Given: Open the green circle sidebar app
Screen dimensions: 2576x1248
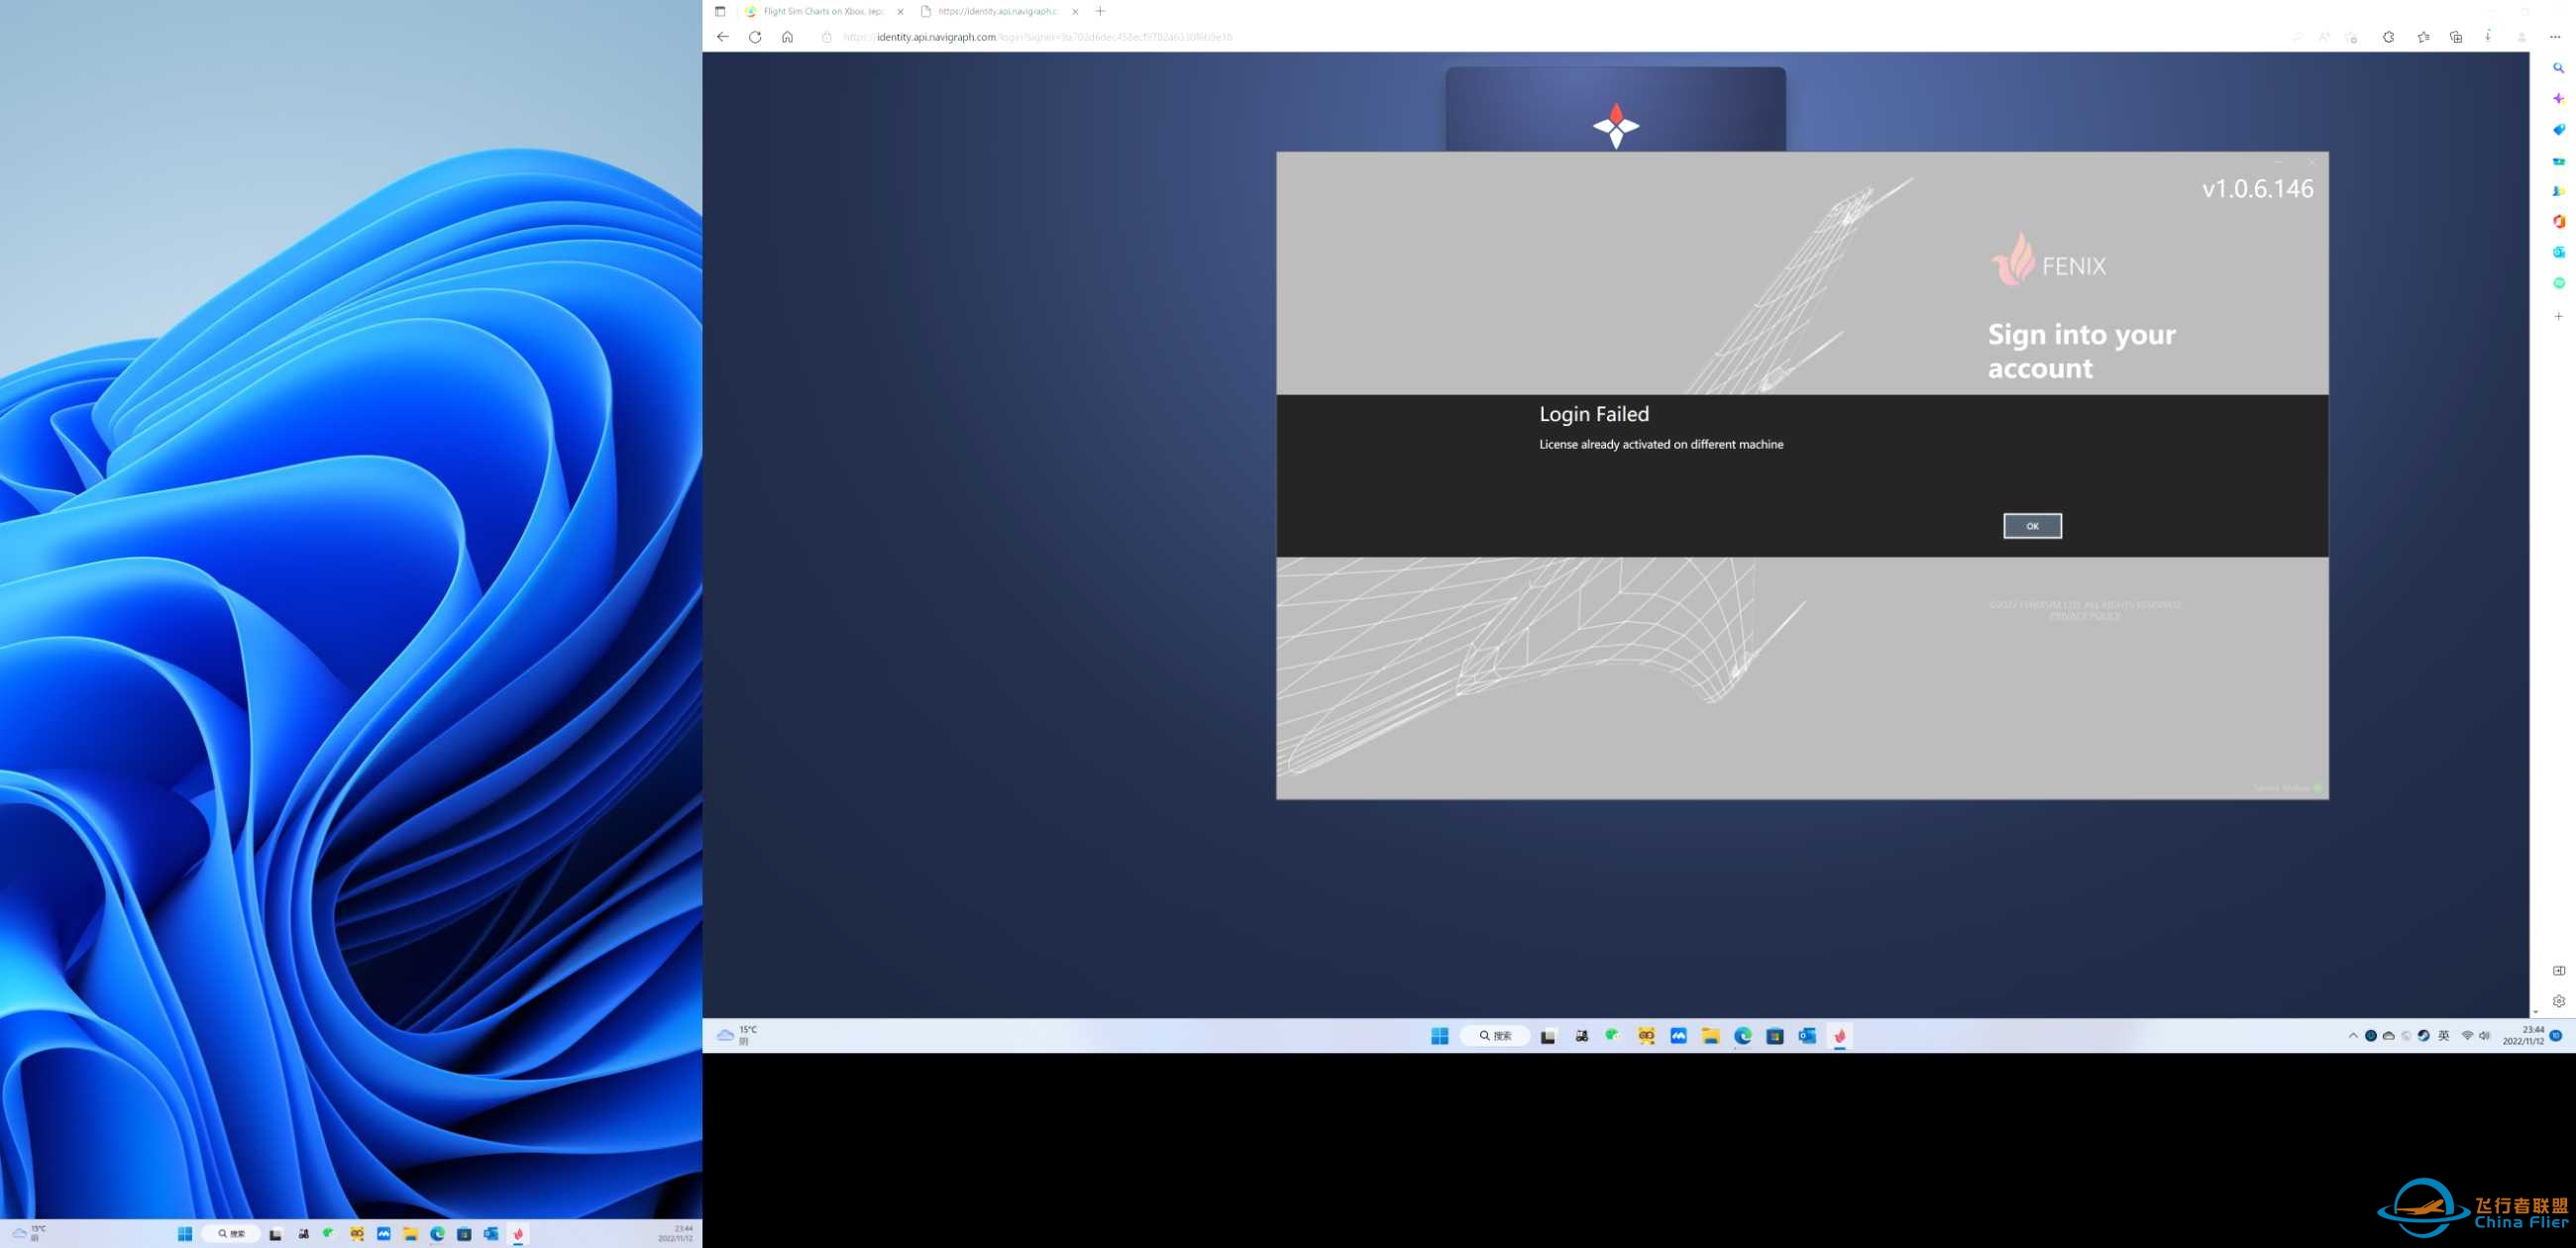Looking at the screenshot, I should click(x=2559, y=283).
